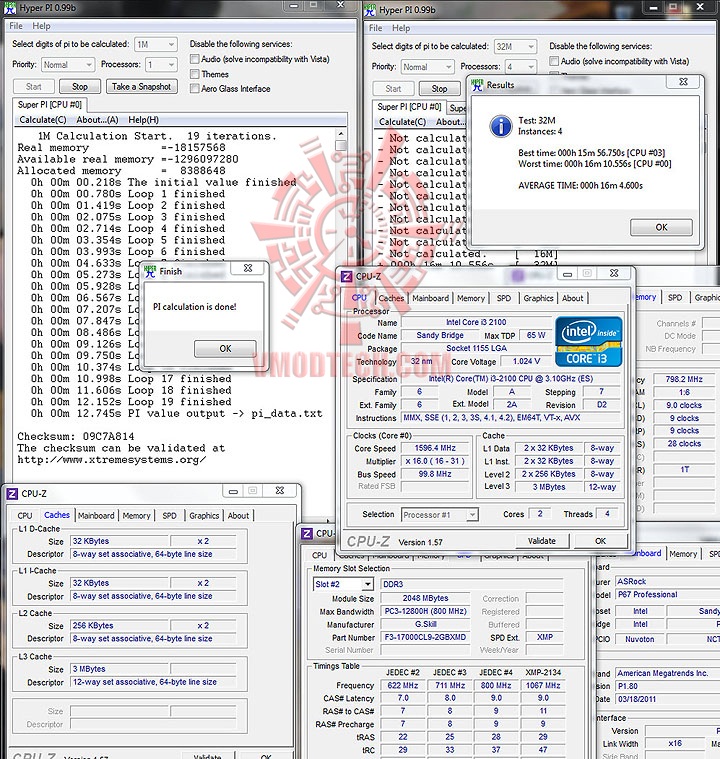
Task: Click Core Speed value 1596.4 MHz
Action: (x=435, y=448)
